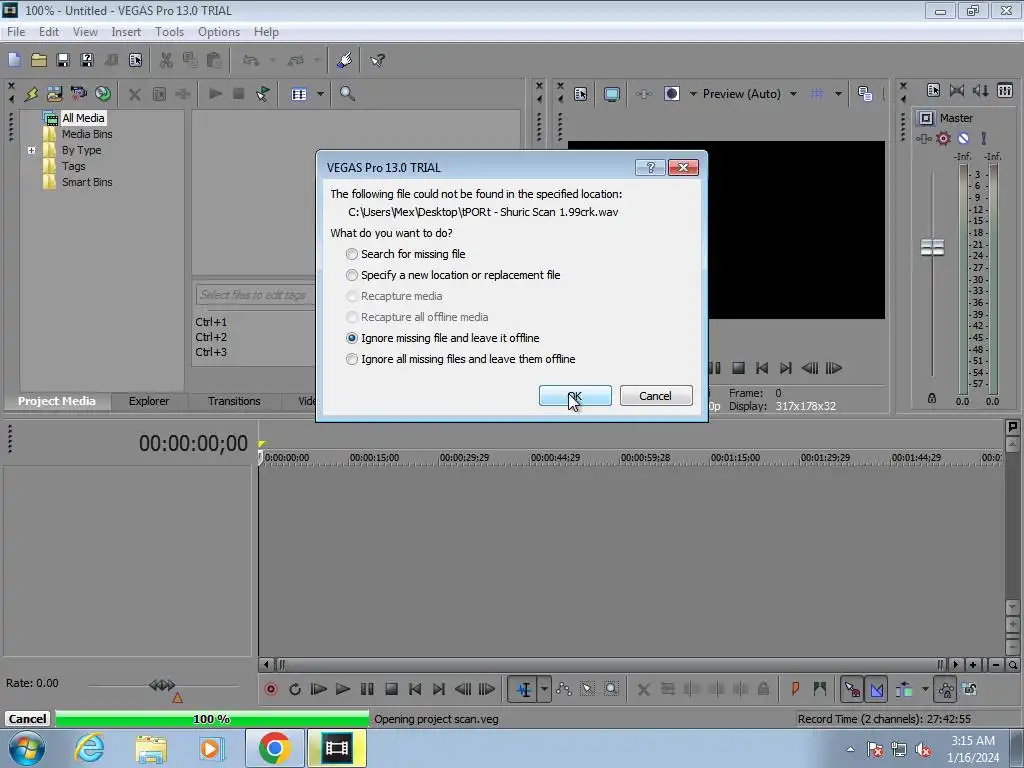Toggle Loop Playback in transport bar
The image size is (1024, 768).
pyautogui.click(x=295, y=689)
